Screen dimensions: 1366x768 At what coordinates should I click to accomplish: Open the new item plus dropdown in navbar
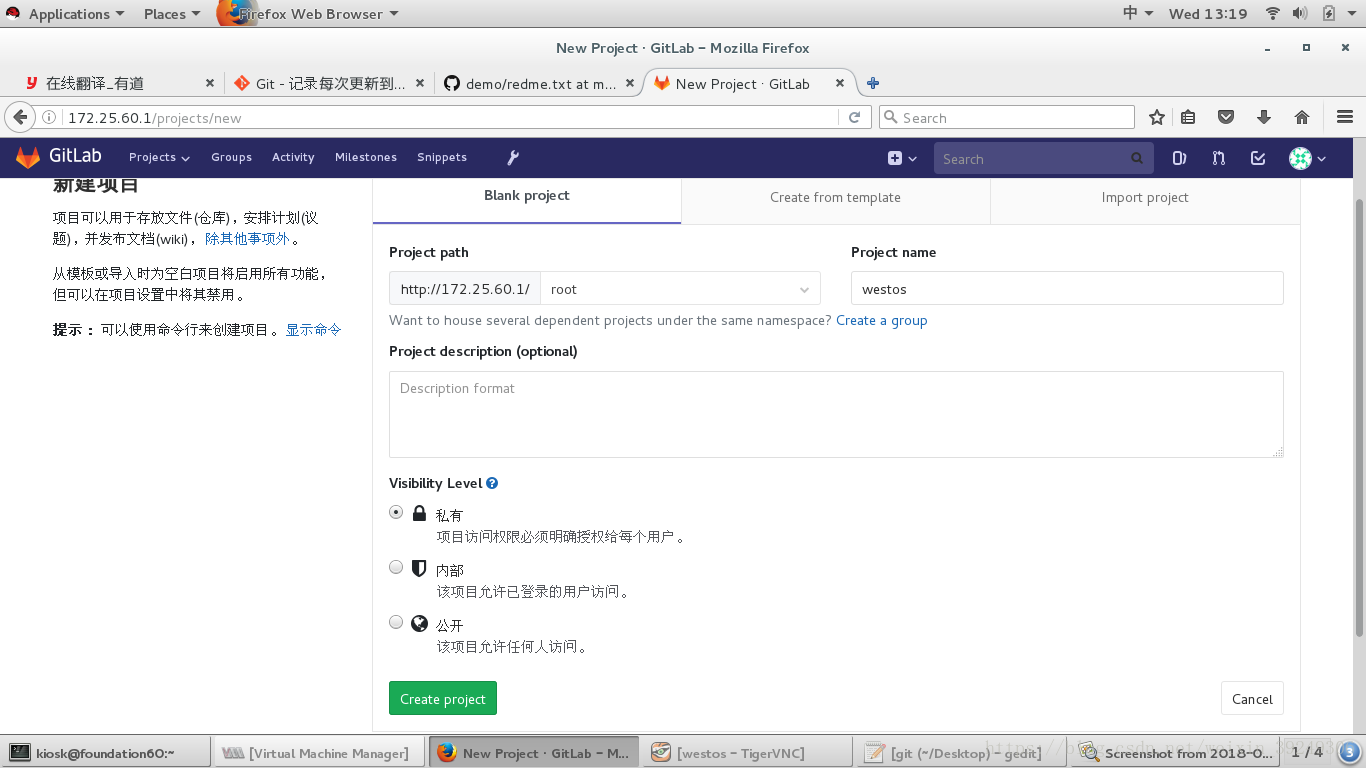tap(902, 158)
